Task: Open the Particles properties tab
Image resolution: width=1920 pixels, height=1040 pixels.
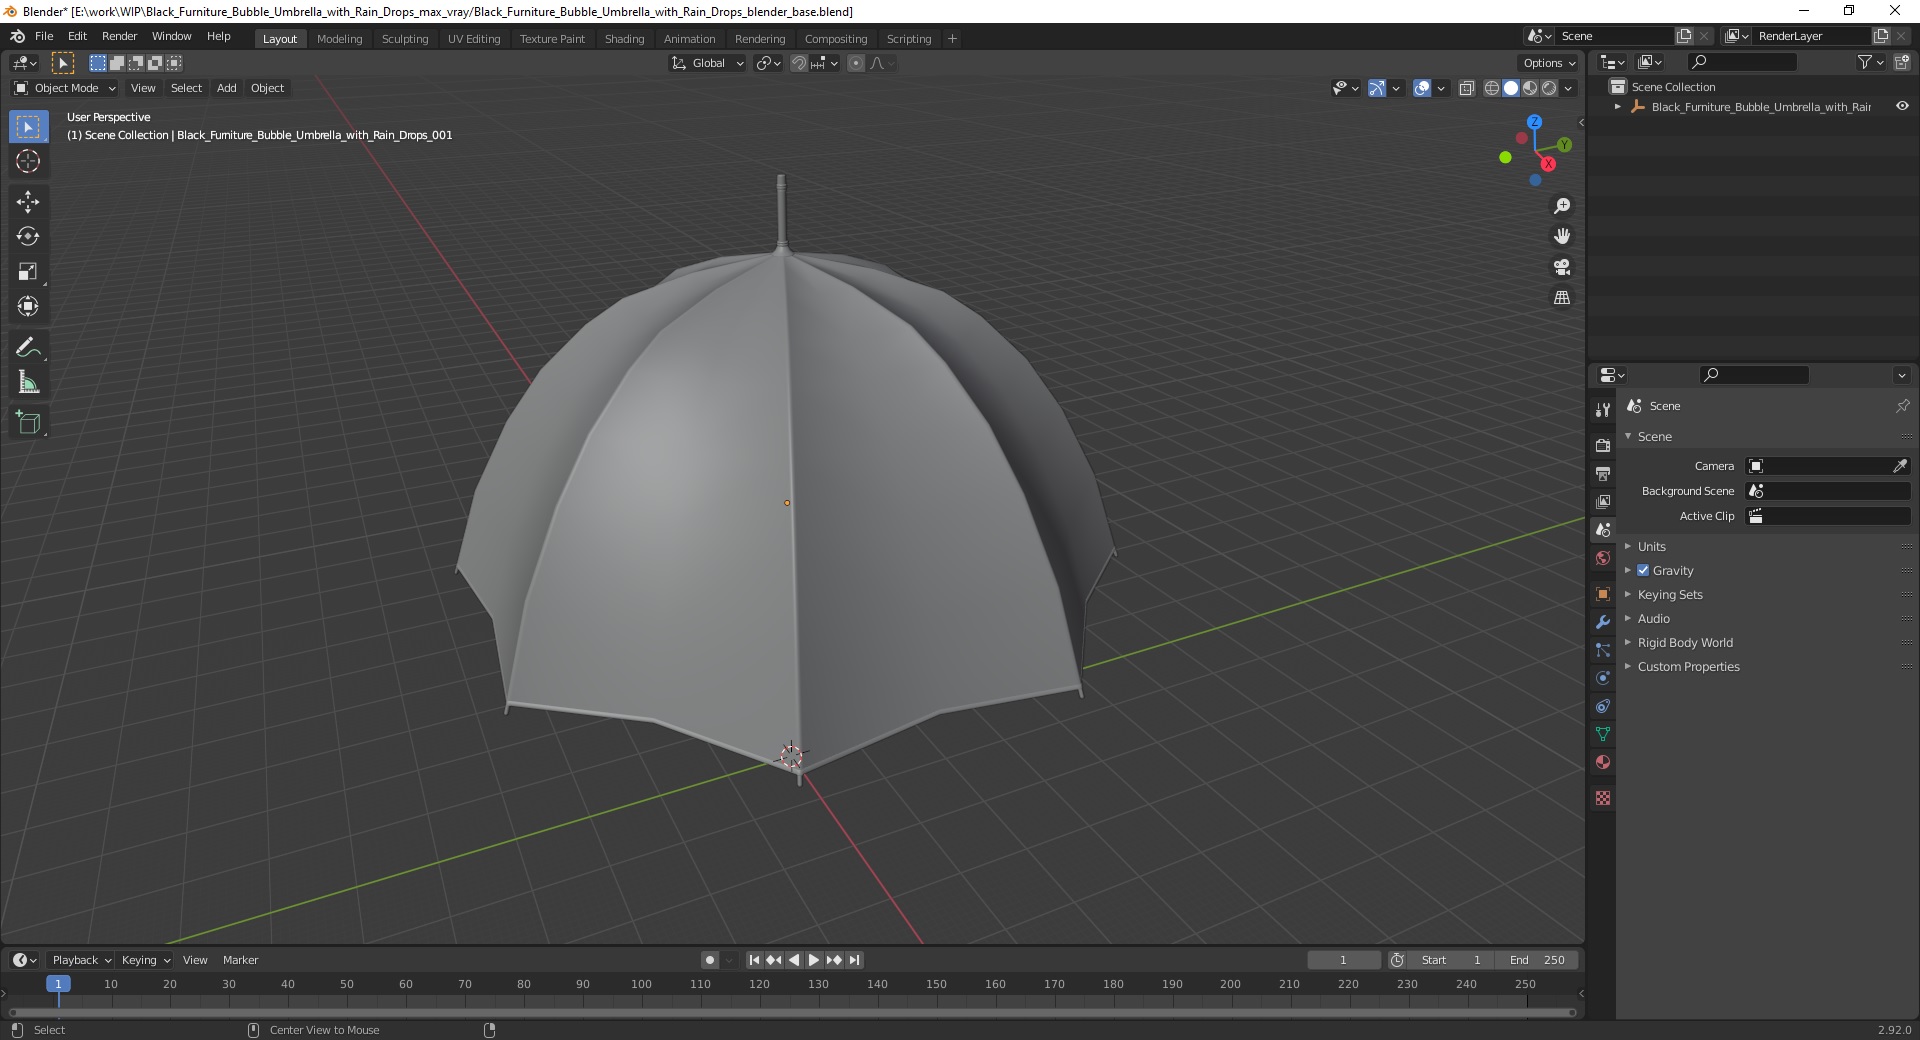Action: click(1603, 650)
